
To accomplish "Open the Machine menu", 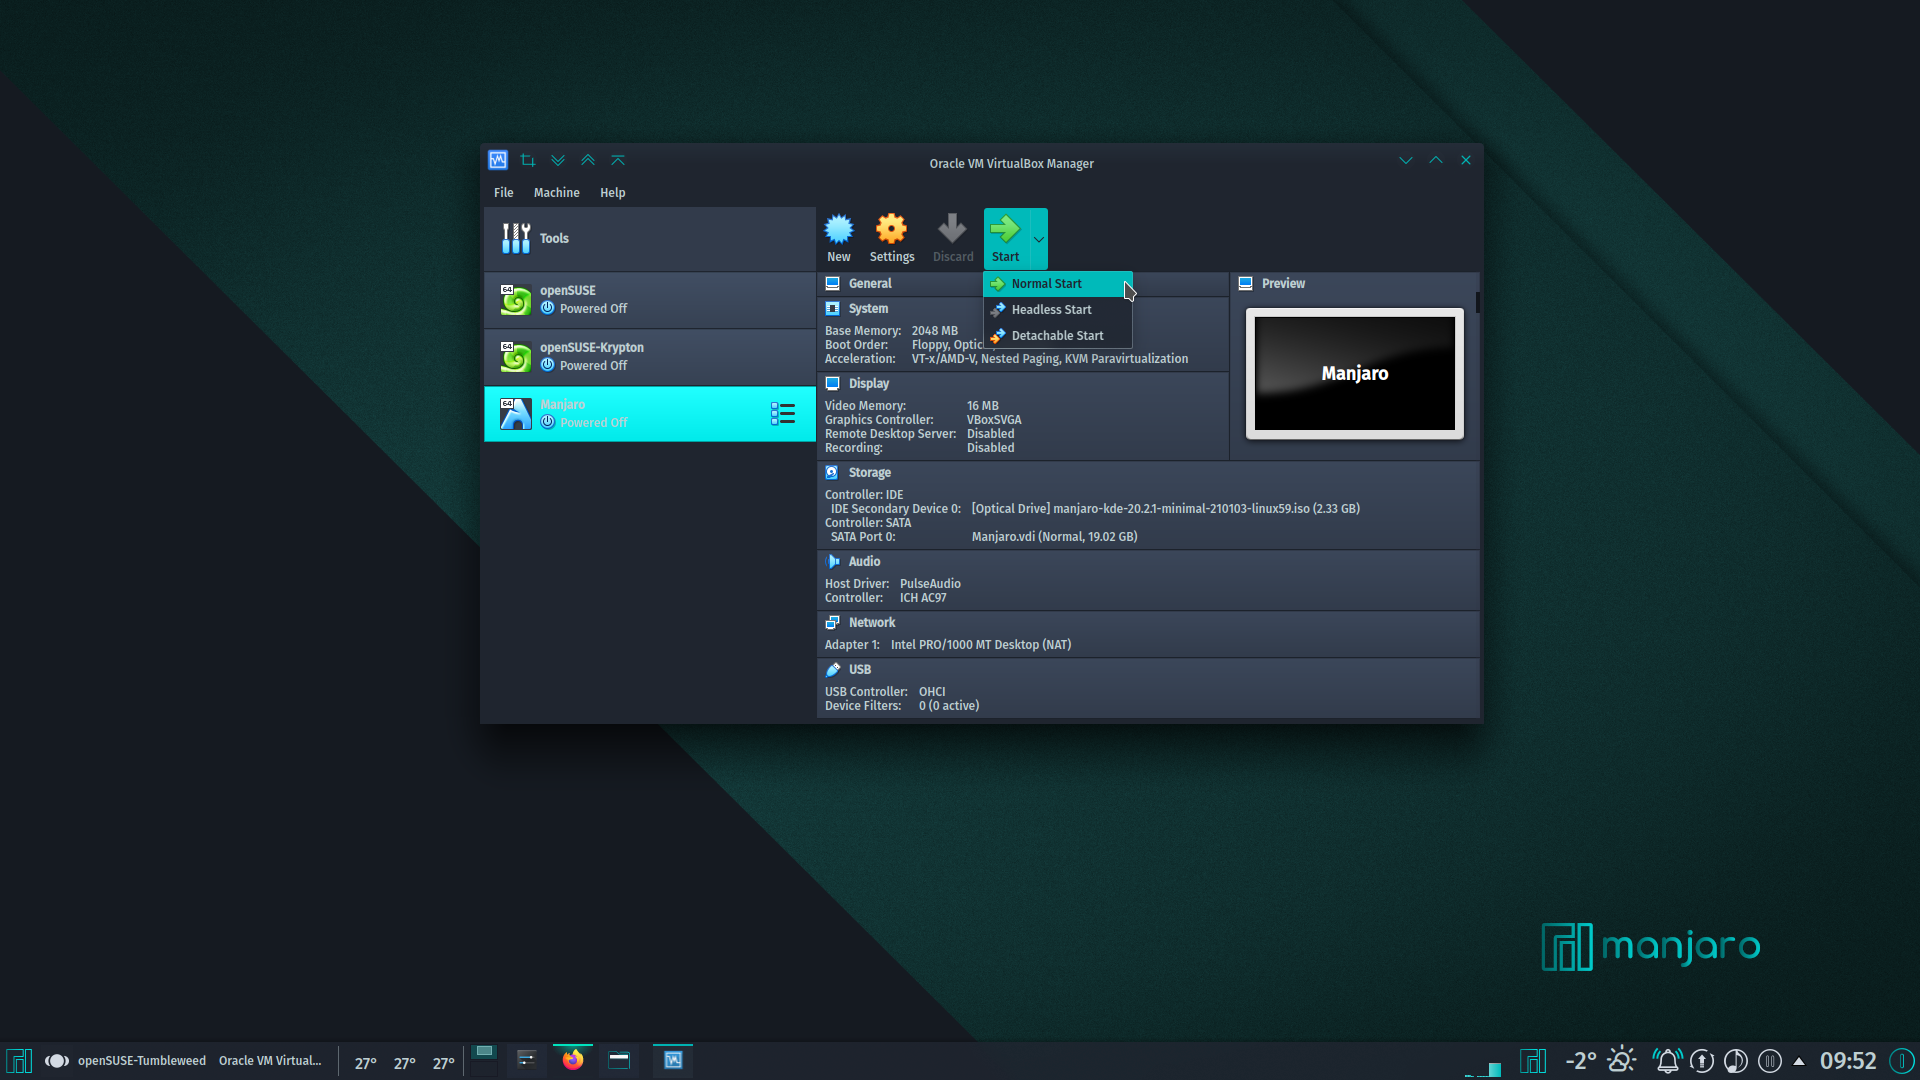I will click(556, 193).
